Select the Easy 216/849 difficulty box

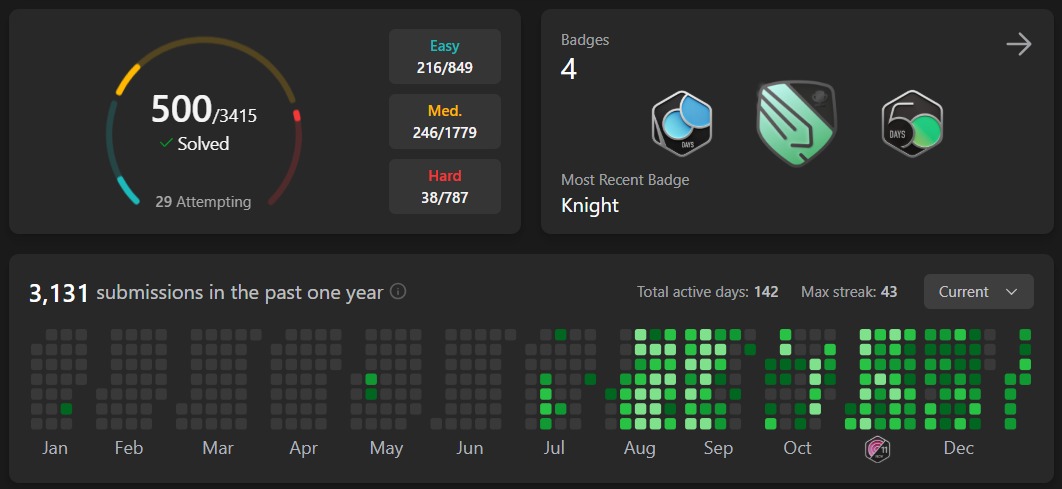[444, 57]
